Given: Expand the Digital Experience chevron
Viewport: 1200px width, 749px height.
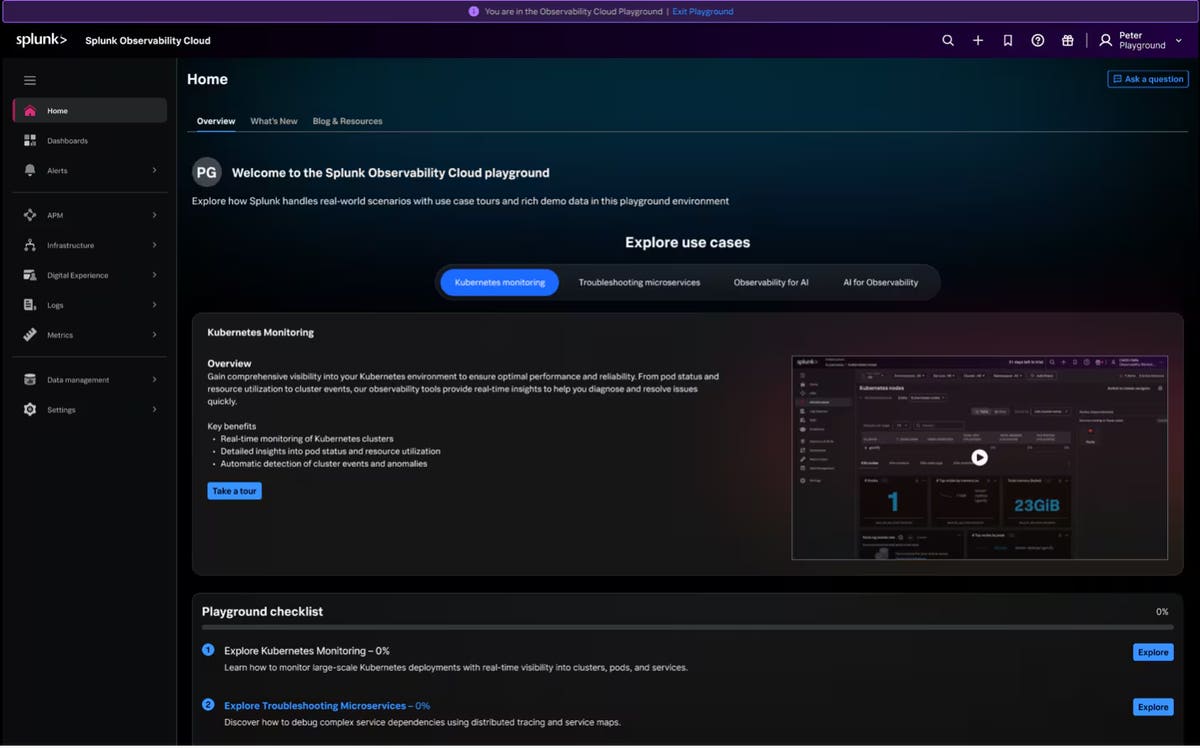Looking at the screenshot, I should 154,275.
